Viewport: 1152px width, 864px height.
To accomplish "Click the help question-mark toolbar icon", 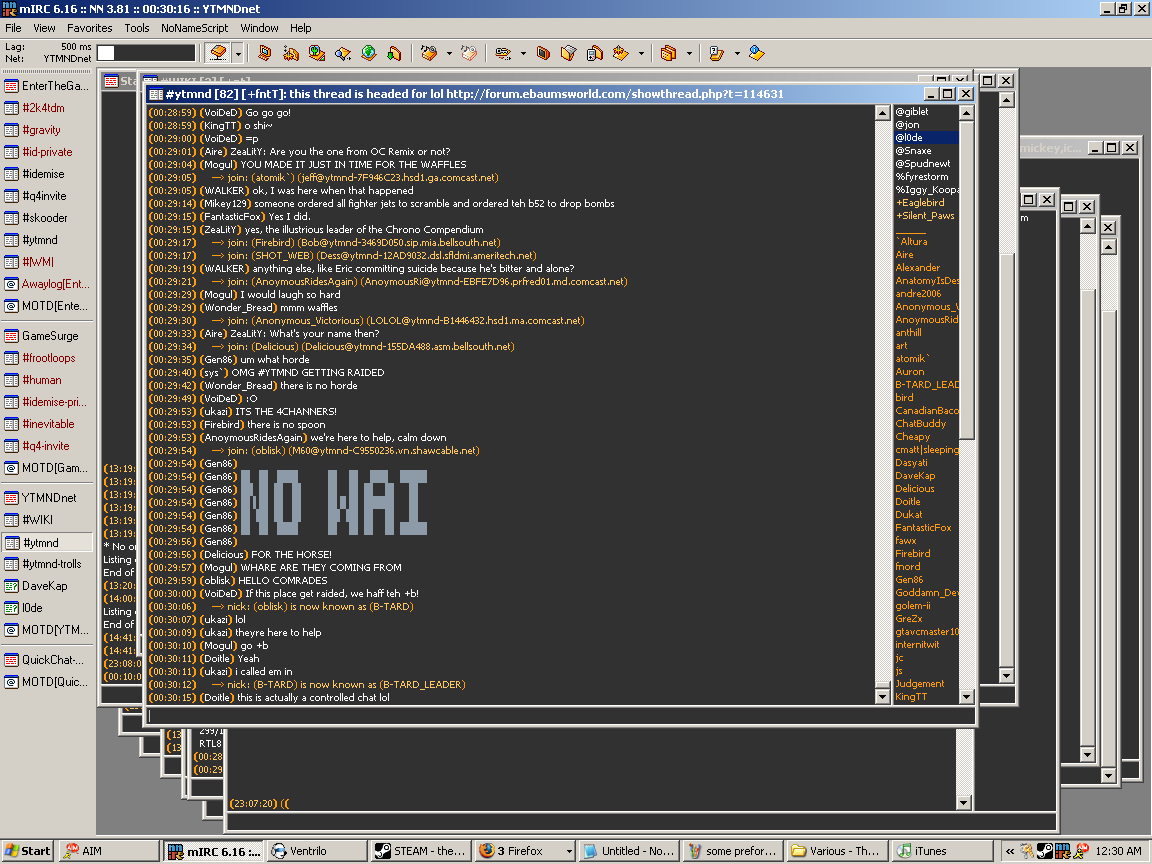I will (x=716, y=53).
